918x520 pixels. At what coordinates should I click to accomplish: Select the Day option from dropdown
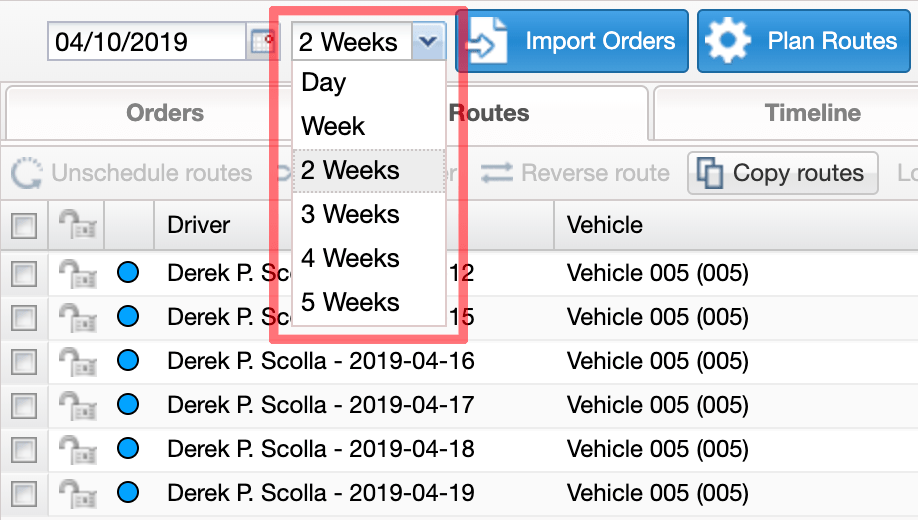[x=324, y=83]
